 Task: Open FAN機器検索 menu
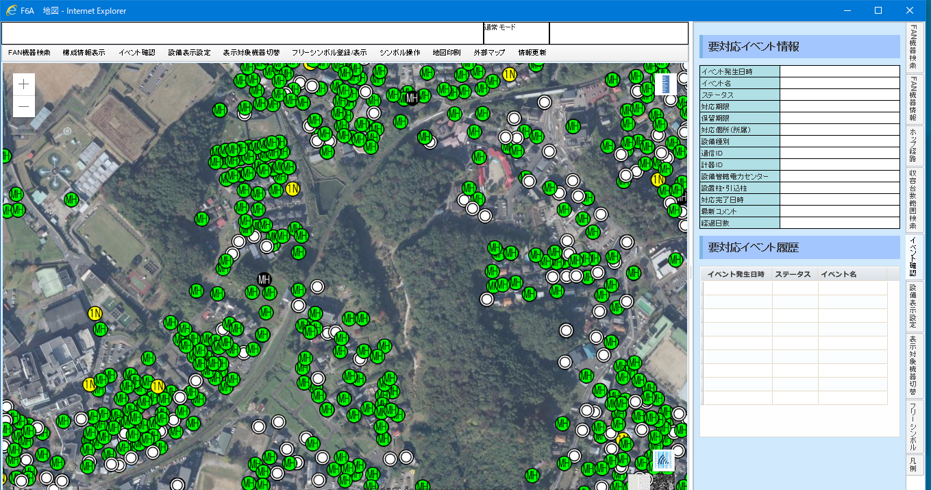(x=29, y=53)
